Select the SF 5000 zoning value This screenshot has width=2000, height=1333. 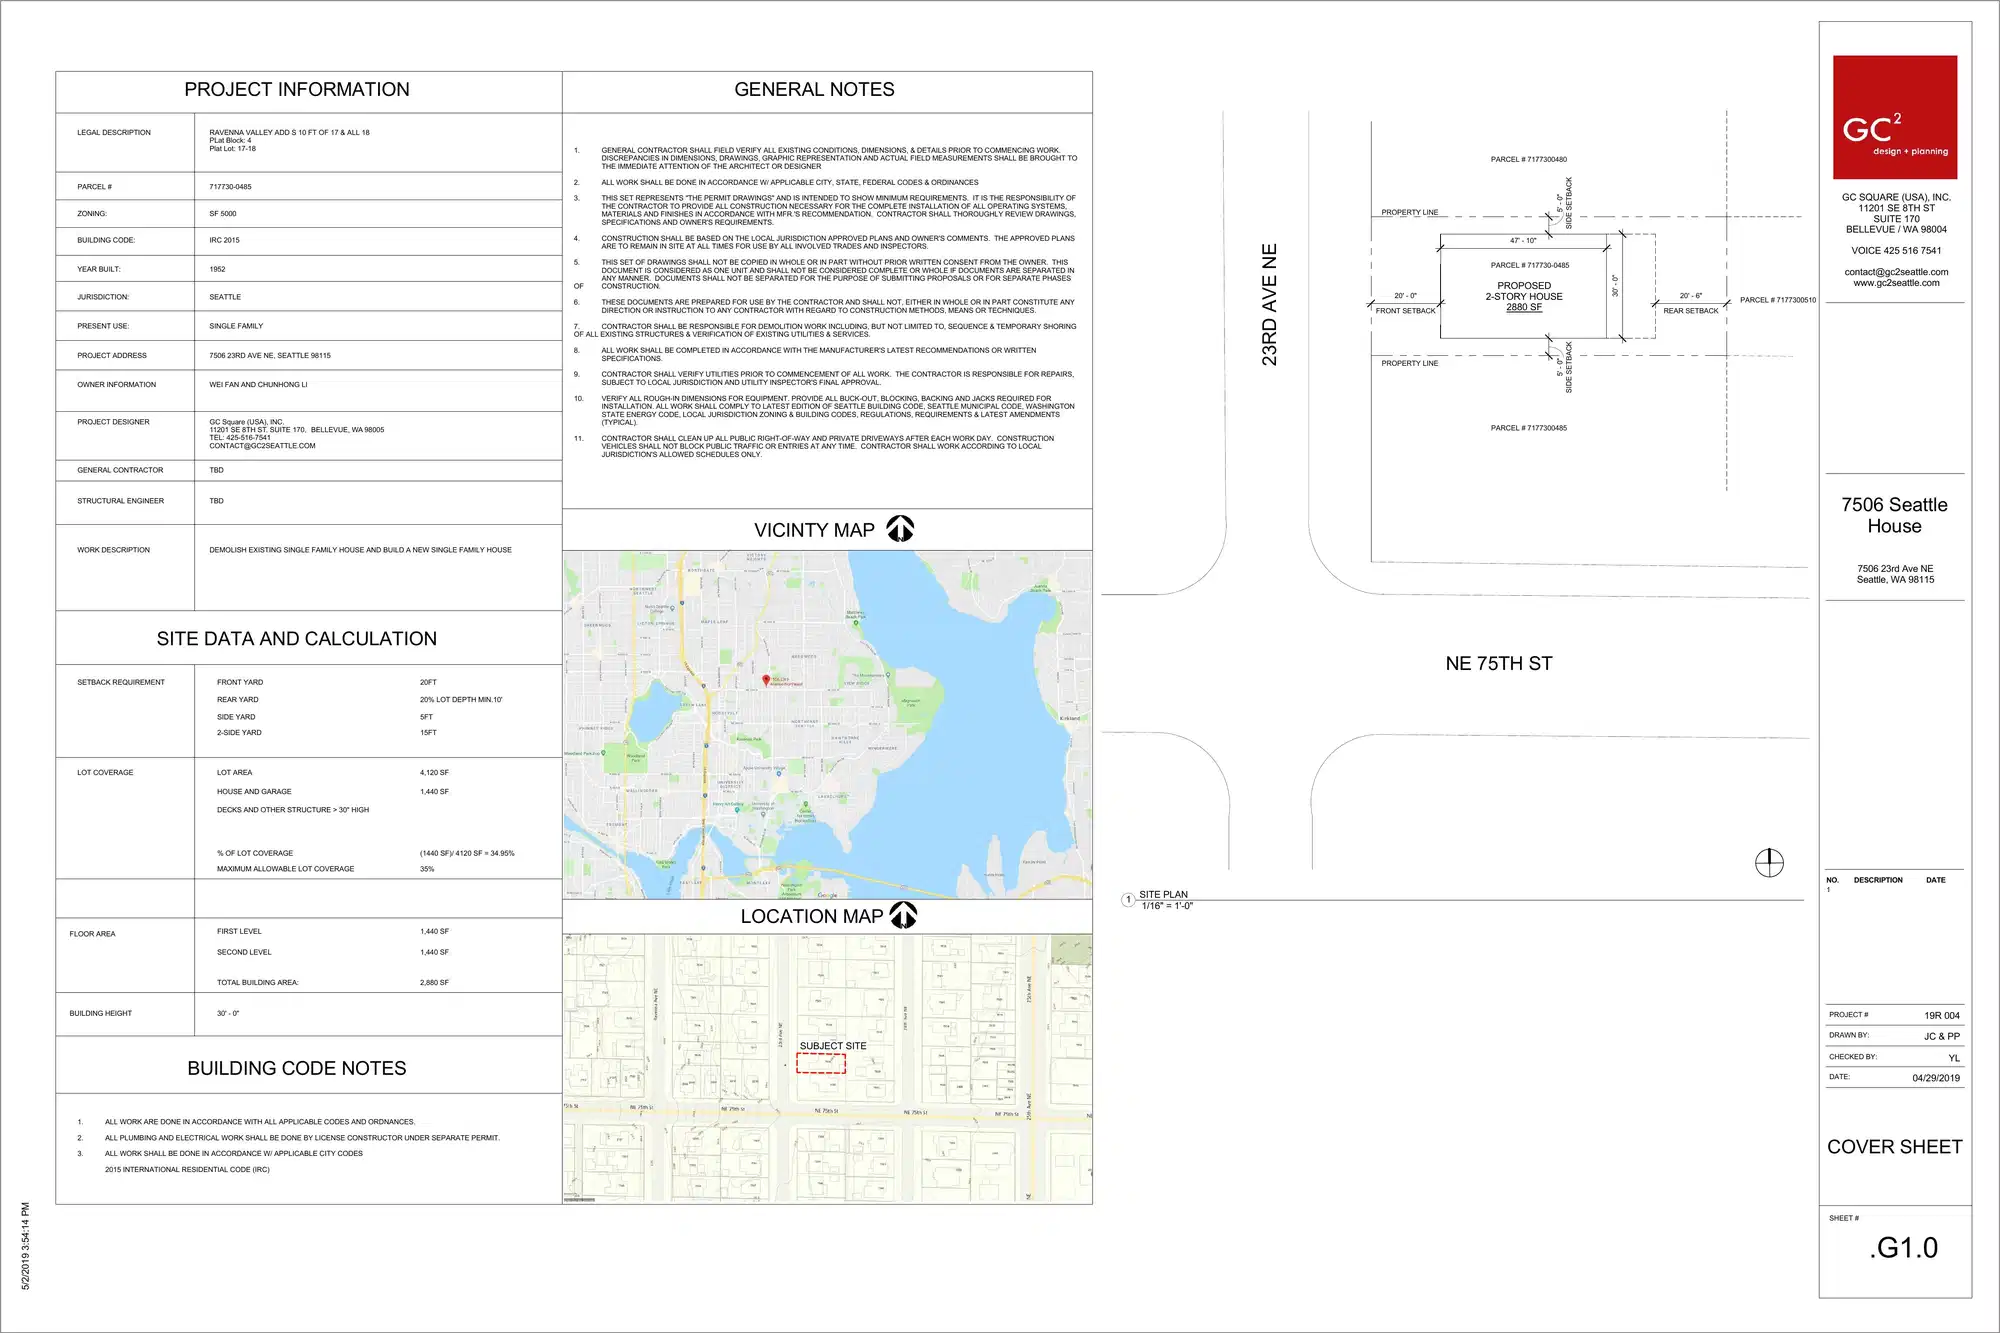(223, 214)
